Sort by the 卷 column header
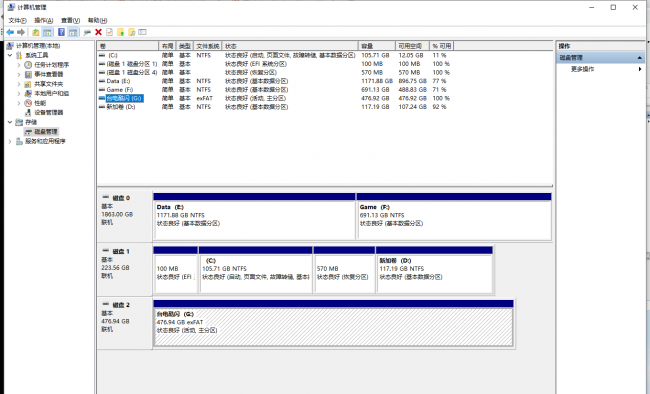The width and height of the screenshot is (650, 394). coord(128,46)
